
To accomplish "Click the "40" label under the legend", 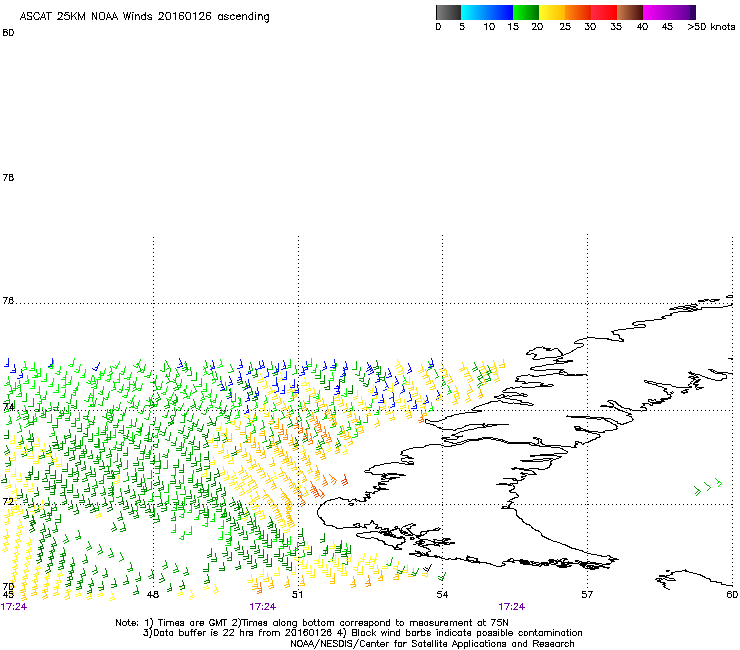I will [642, 27].
